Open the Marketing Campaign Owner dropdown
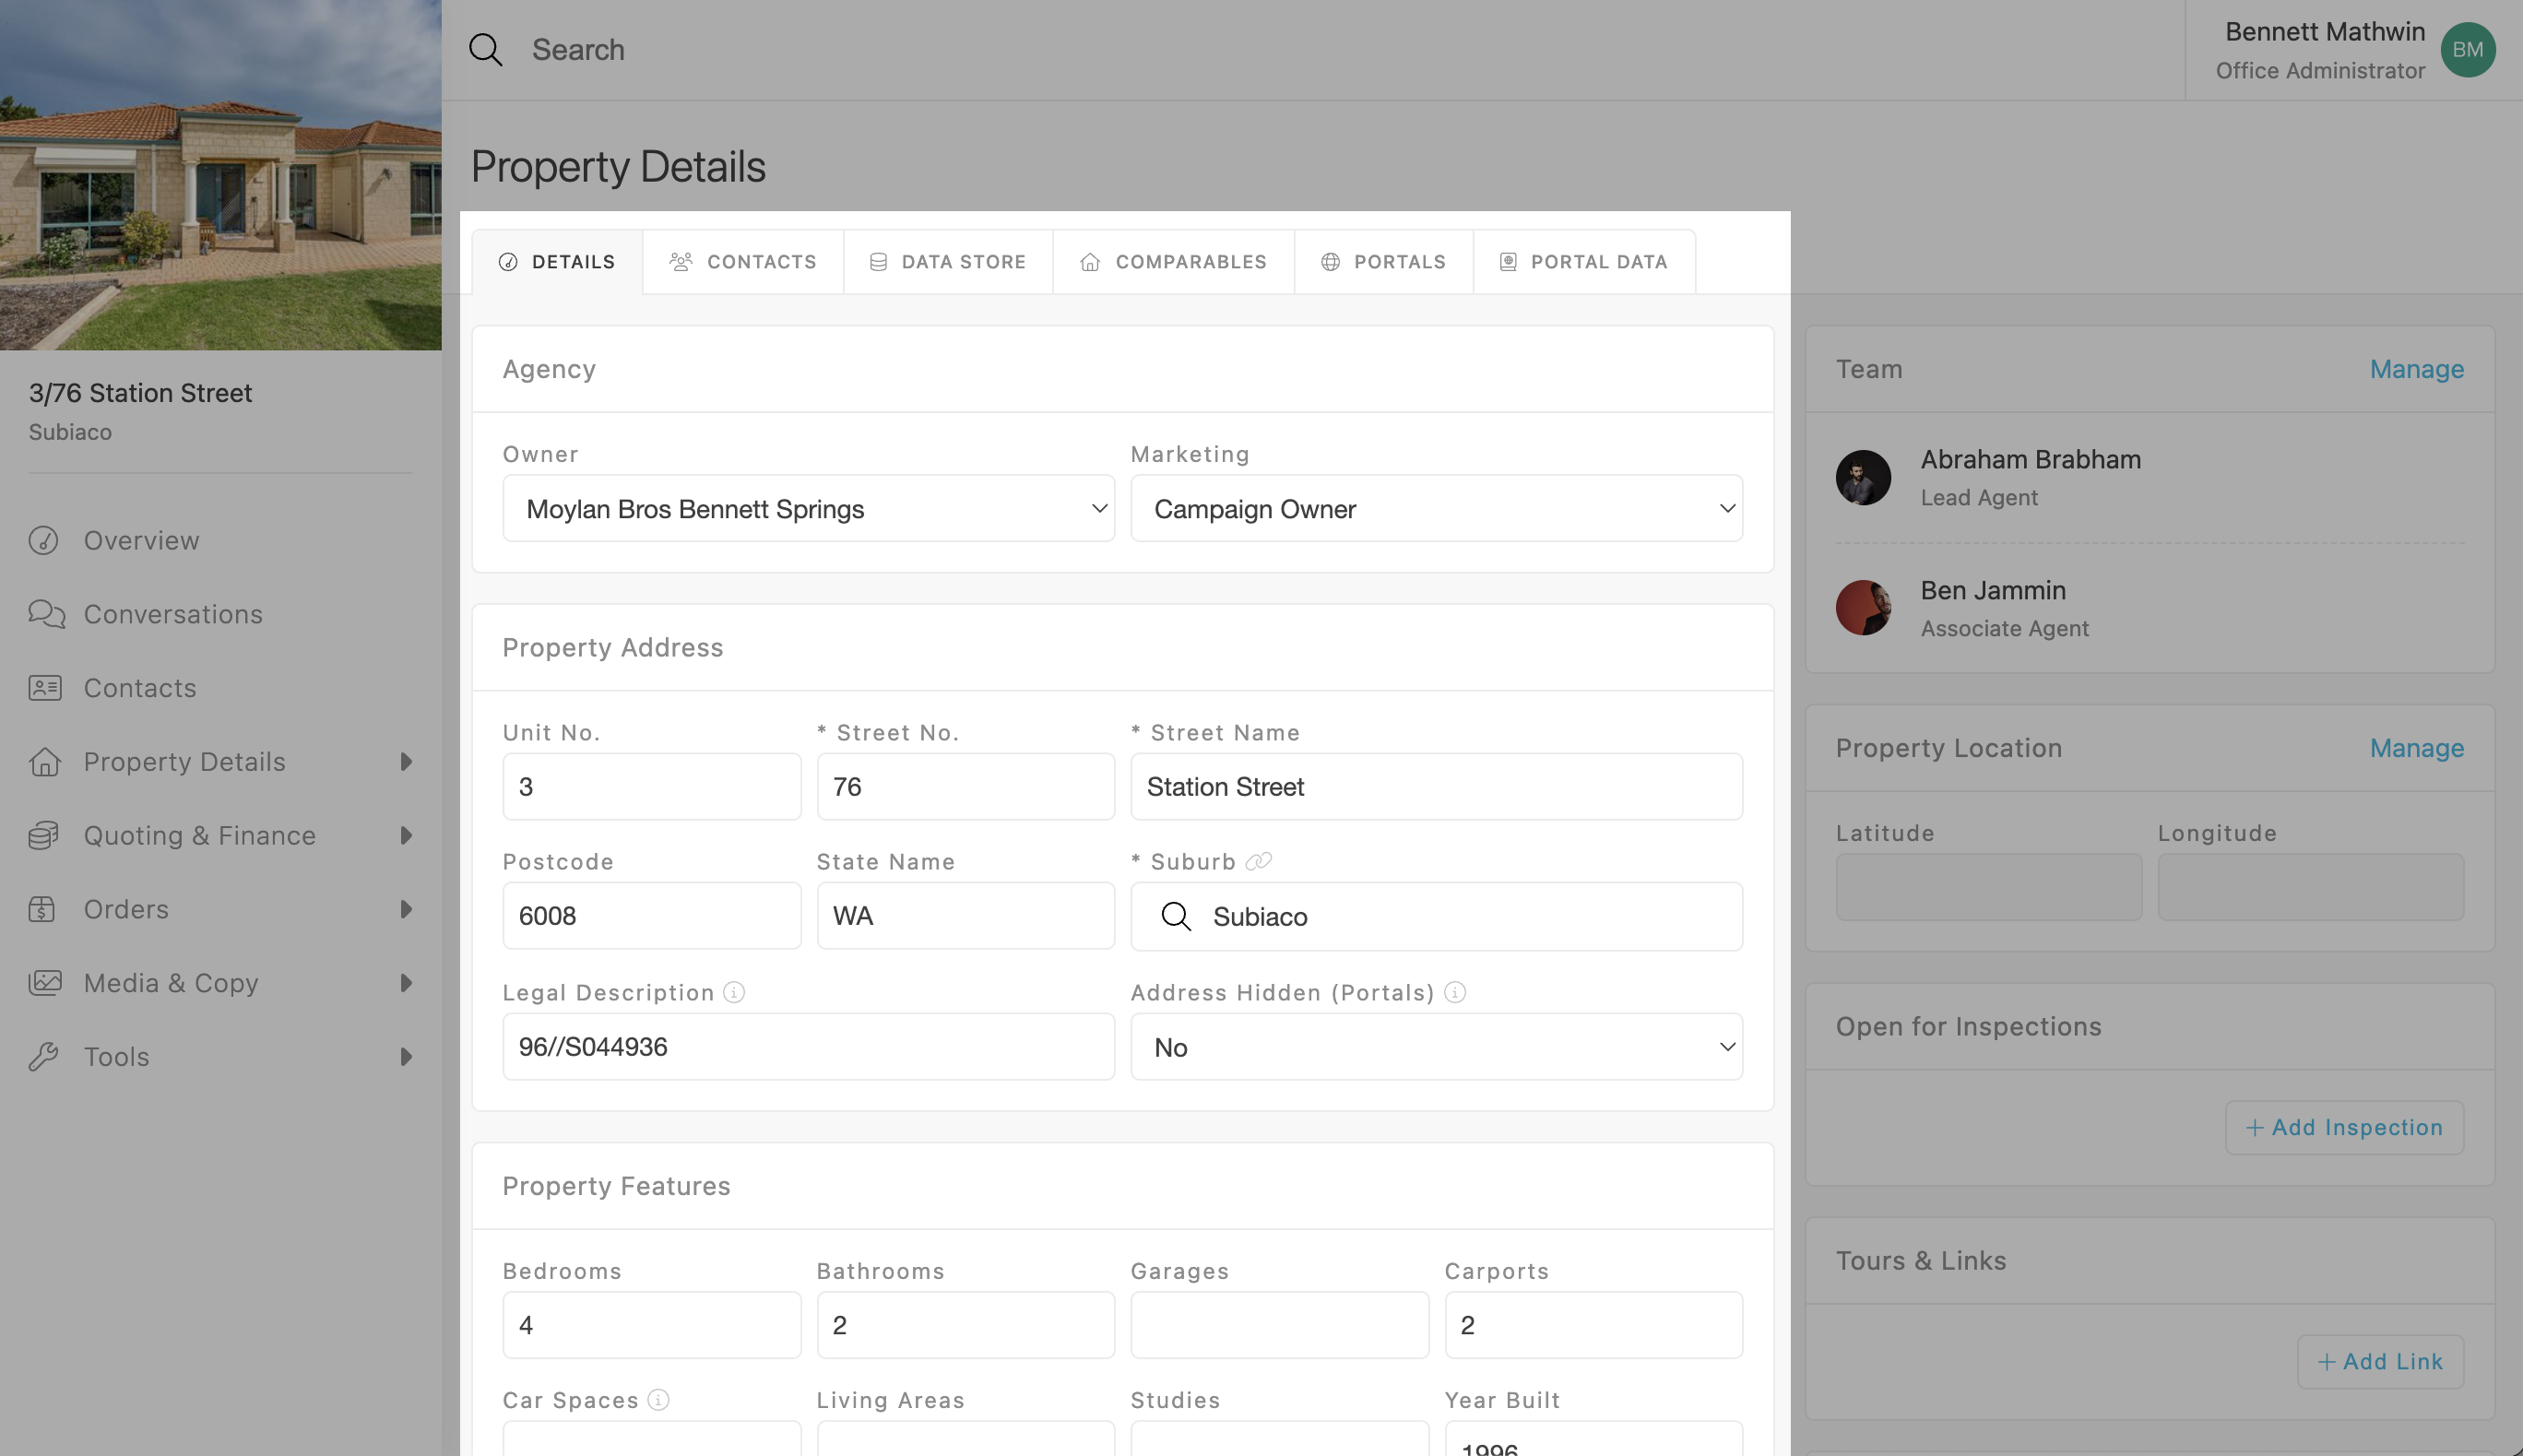 (x=1436, y=509)
